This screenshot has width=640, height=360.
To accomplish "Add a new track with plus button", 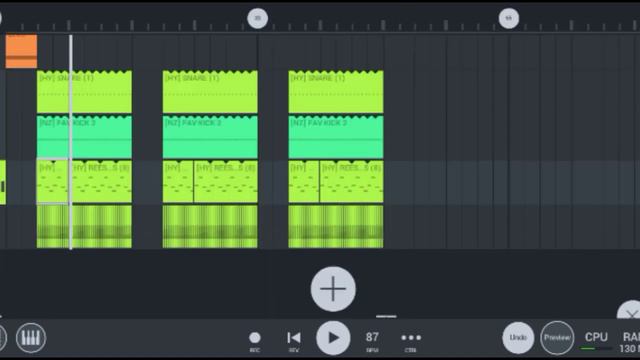I will point(333,289).
